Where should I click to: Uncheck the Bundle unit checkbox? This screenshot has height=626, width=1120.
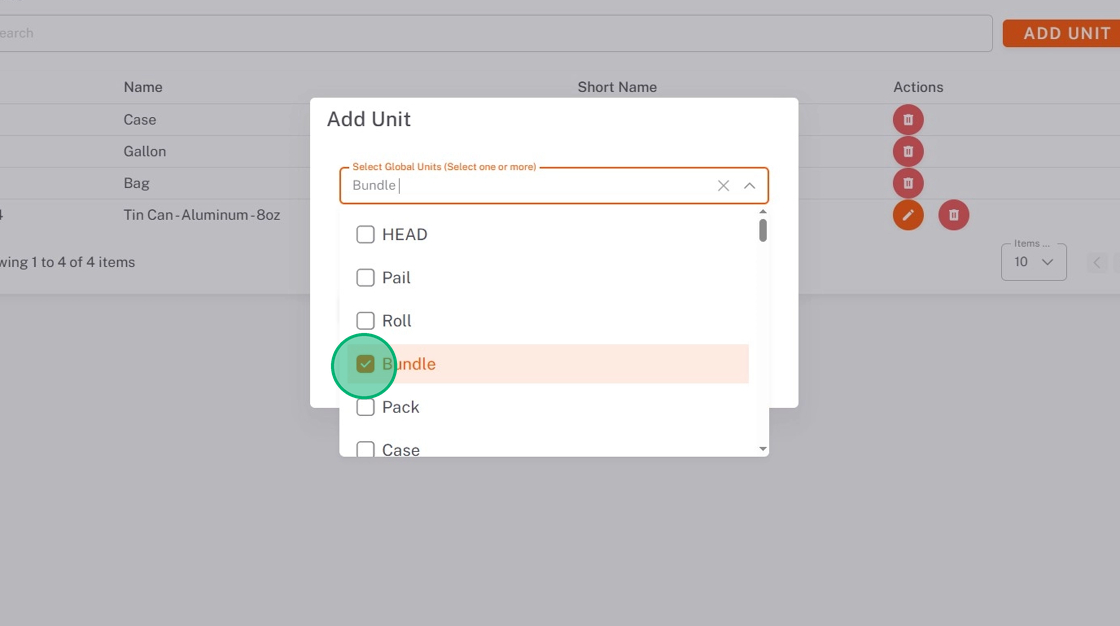[x=366, y=364]
